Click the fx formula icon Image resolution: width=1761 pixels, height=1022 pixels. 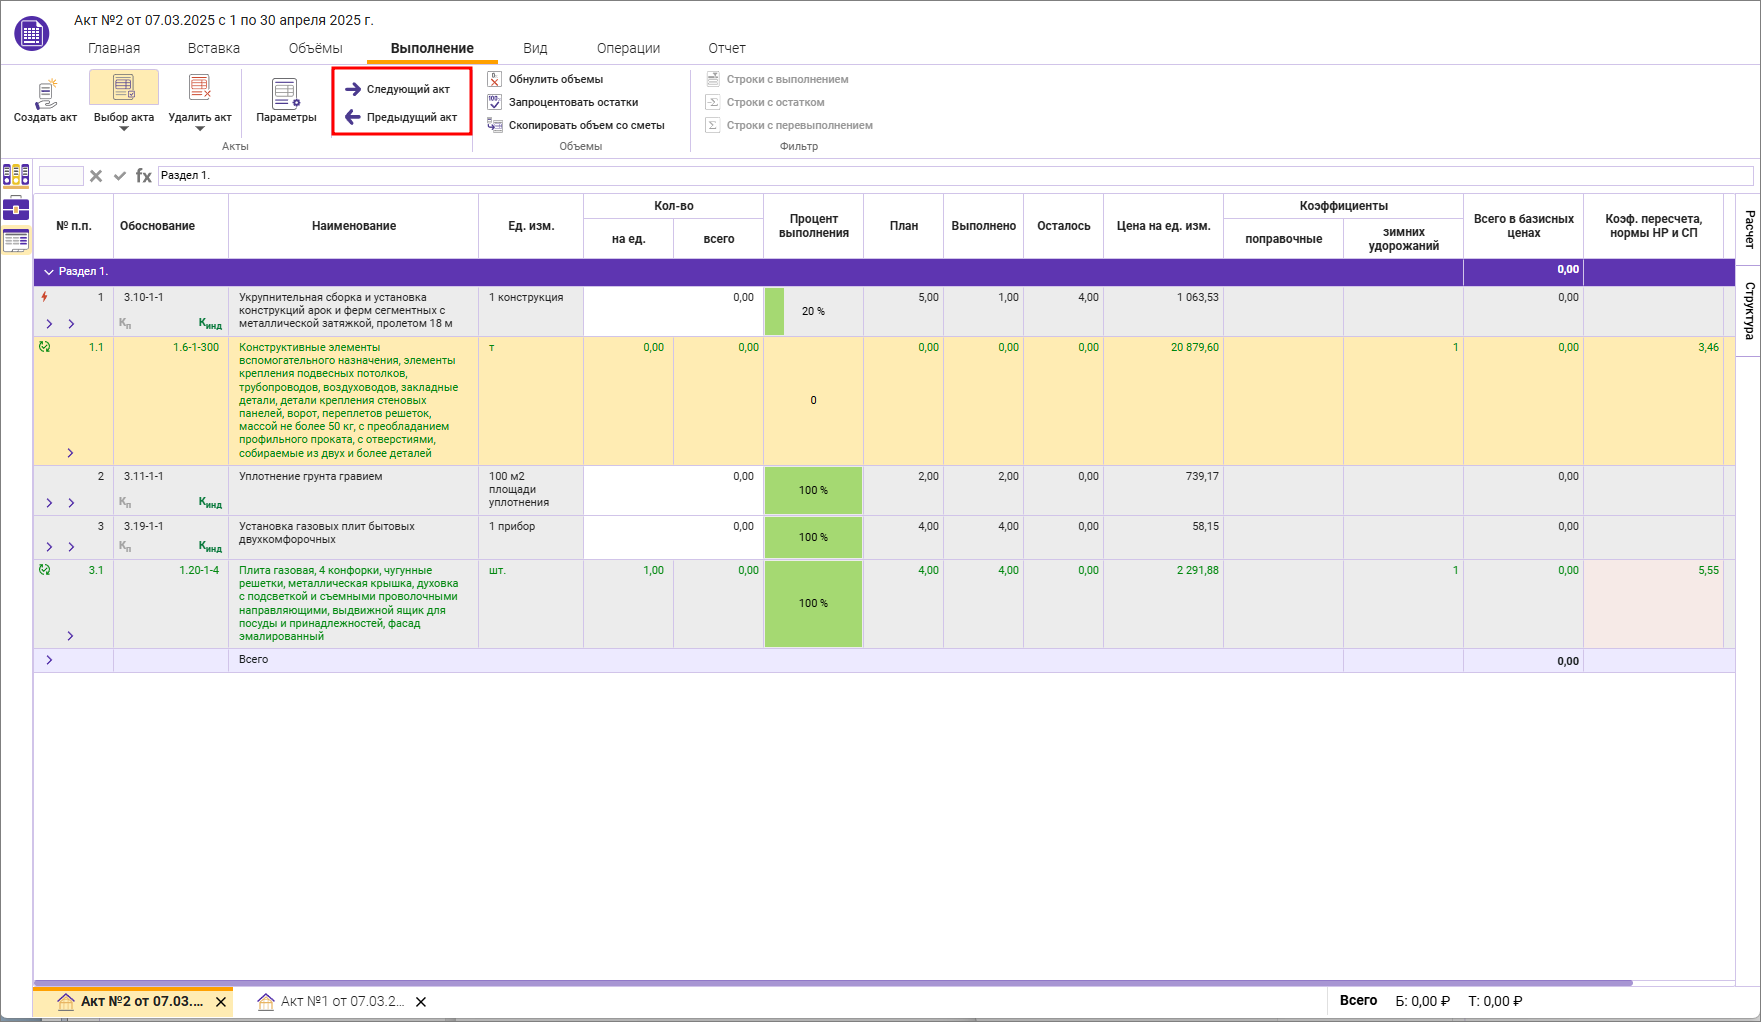click(x=144, y=176)
